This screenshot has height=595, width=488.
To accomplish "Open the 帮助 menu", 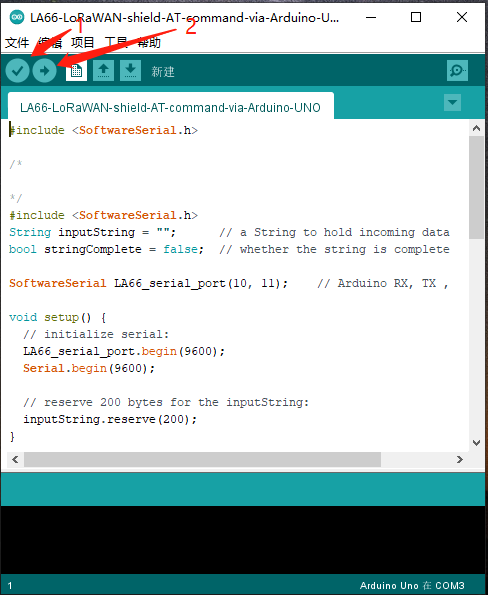I will [x=149, y=42].
